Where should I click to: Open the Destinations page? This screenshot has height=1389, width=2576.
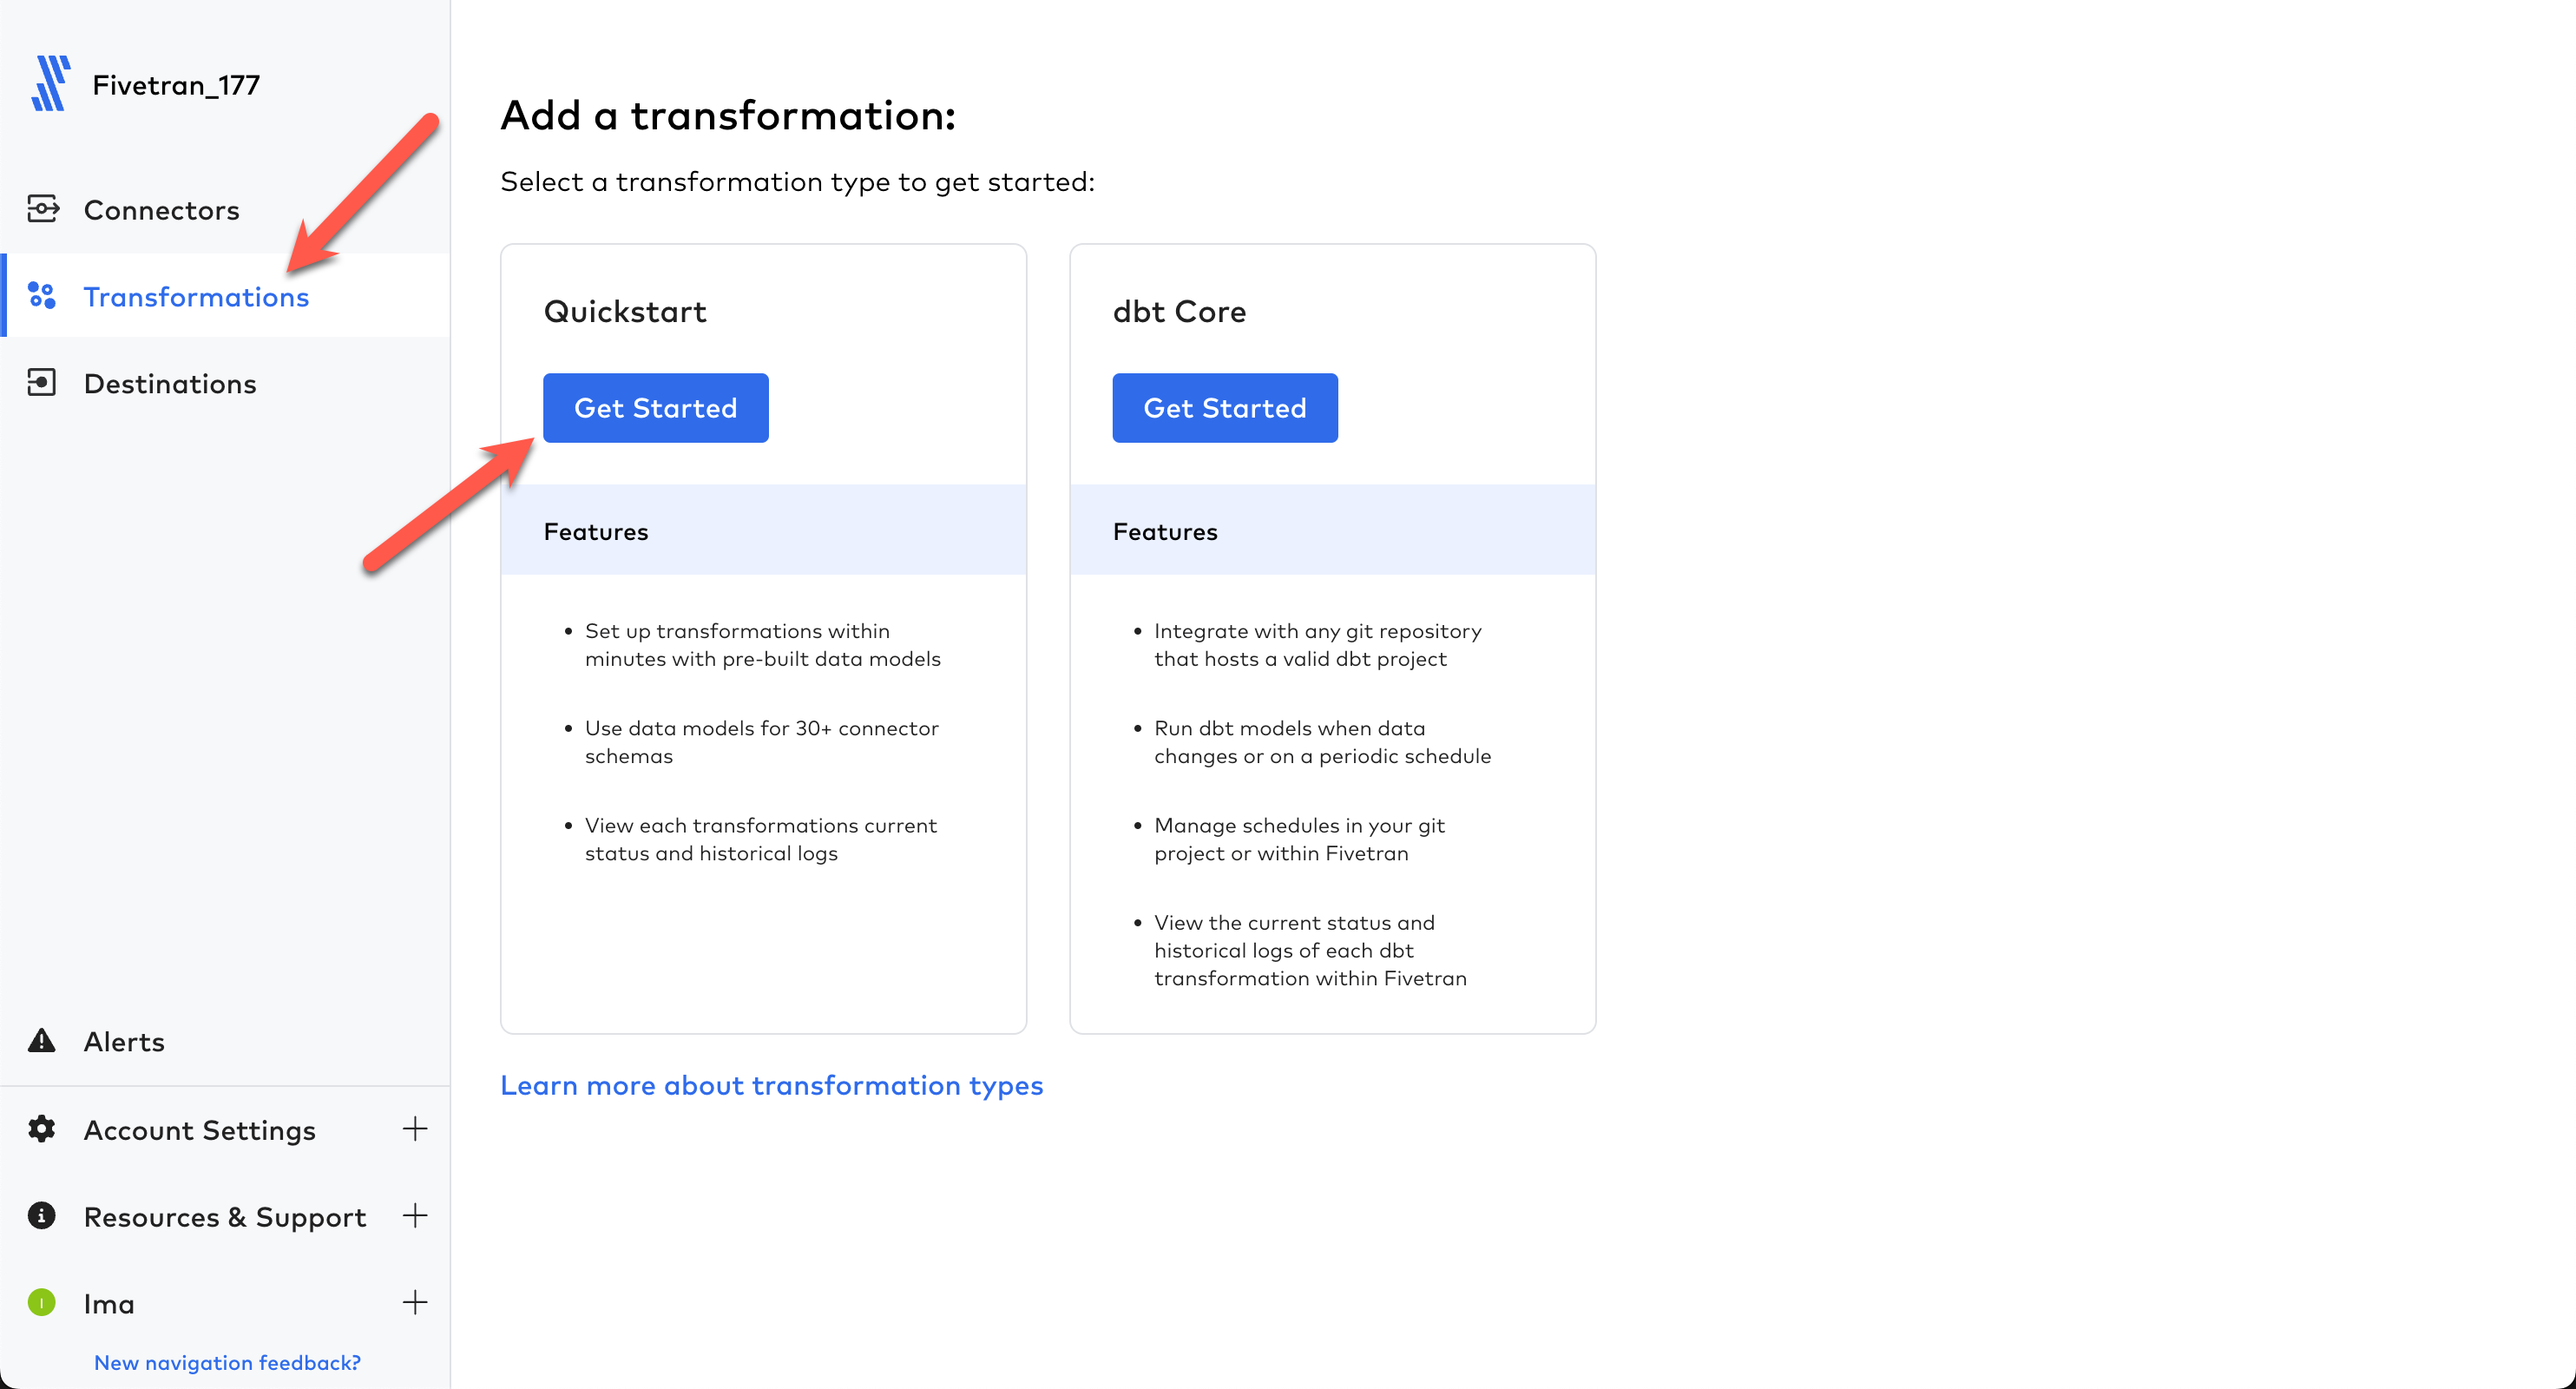[170, 383]
